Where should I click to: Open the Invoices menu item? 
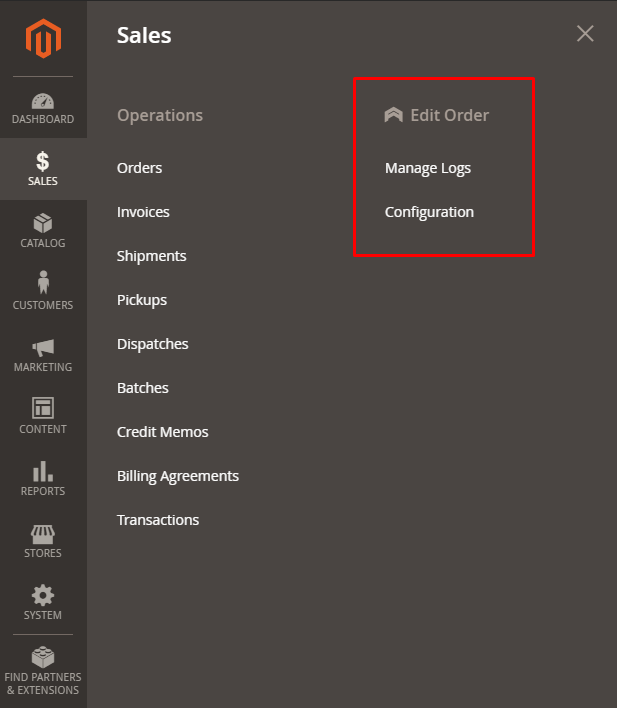click(x=143, y=212)
